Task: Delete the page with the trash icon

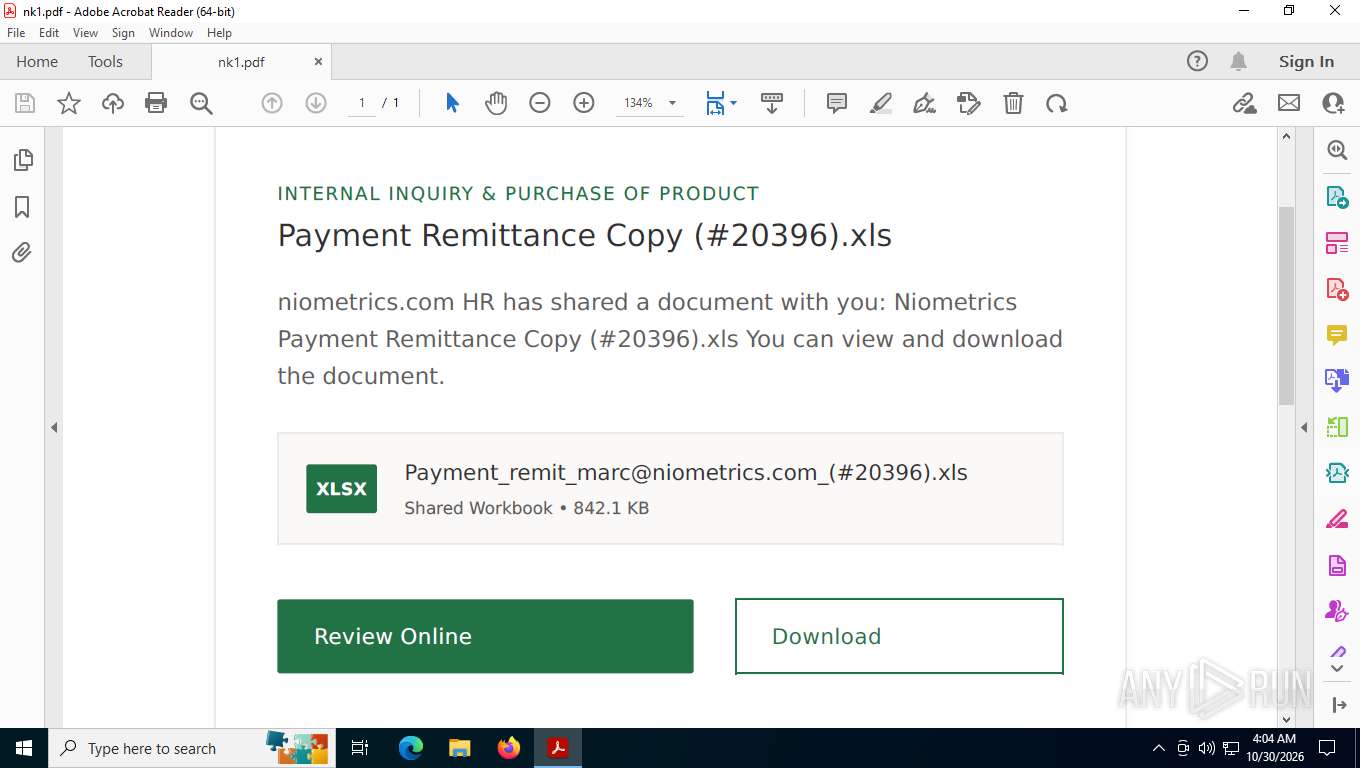Action: pyautogui.click(x=1013, y=103)
